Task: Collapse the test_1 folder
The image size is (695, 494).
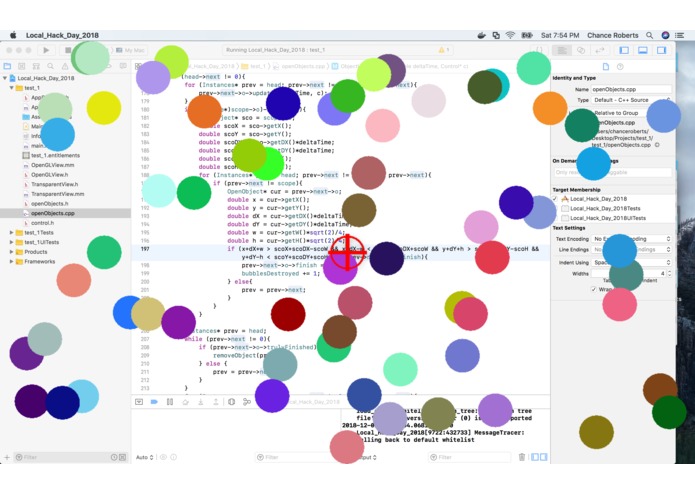Action: 12,88
